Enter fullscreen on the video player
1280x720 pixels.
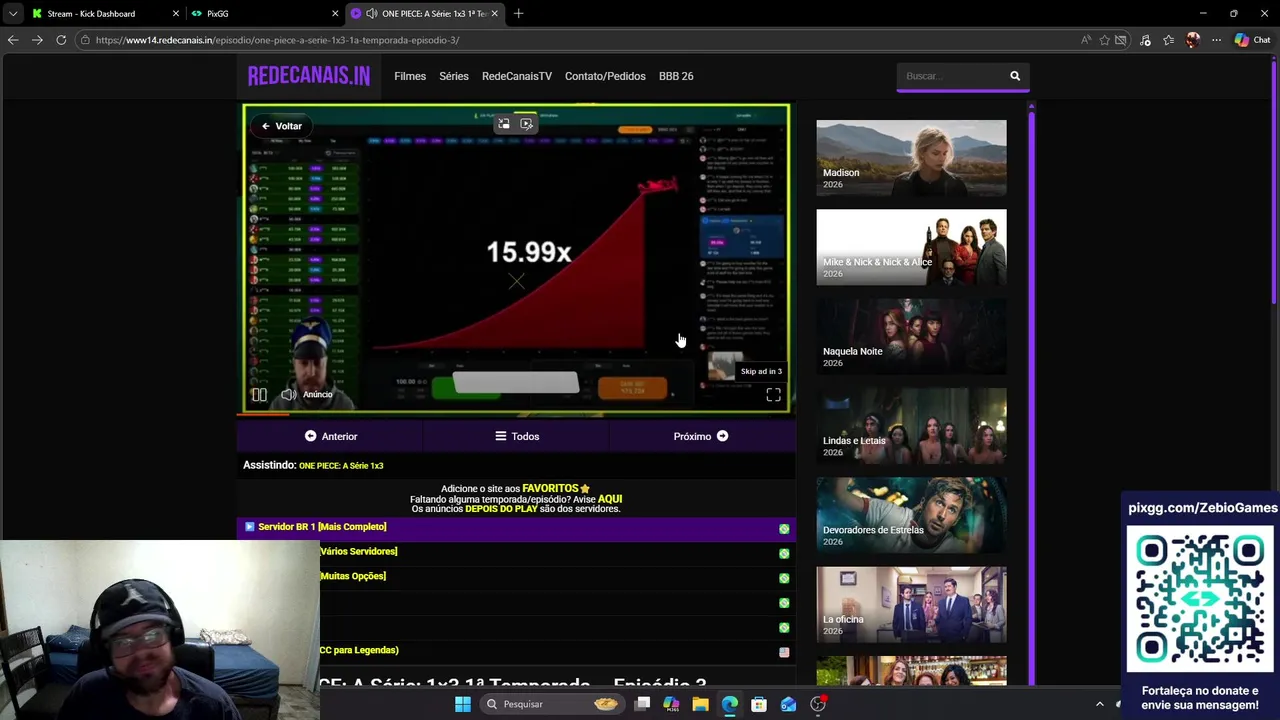(x=773, y=396)
